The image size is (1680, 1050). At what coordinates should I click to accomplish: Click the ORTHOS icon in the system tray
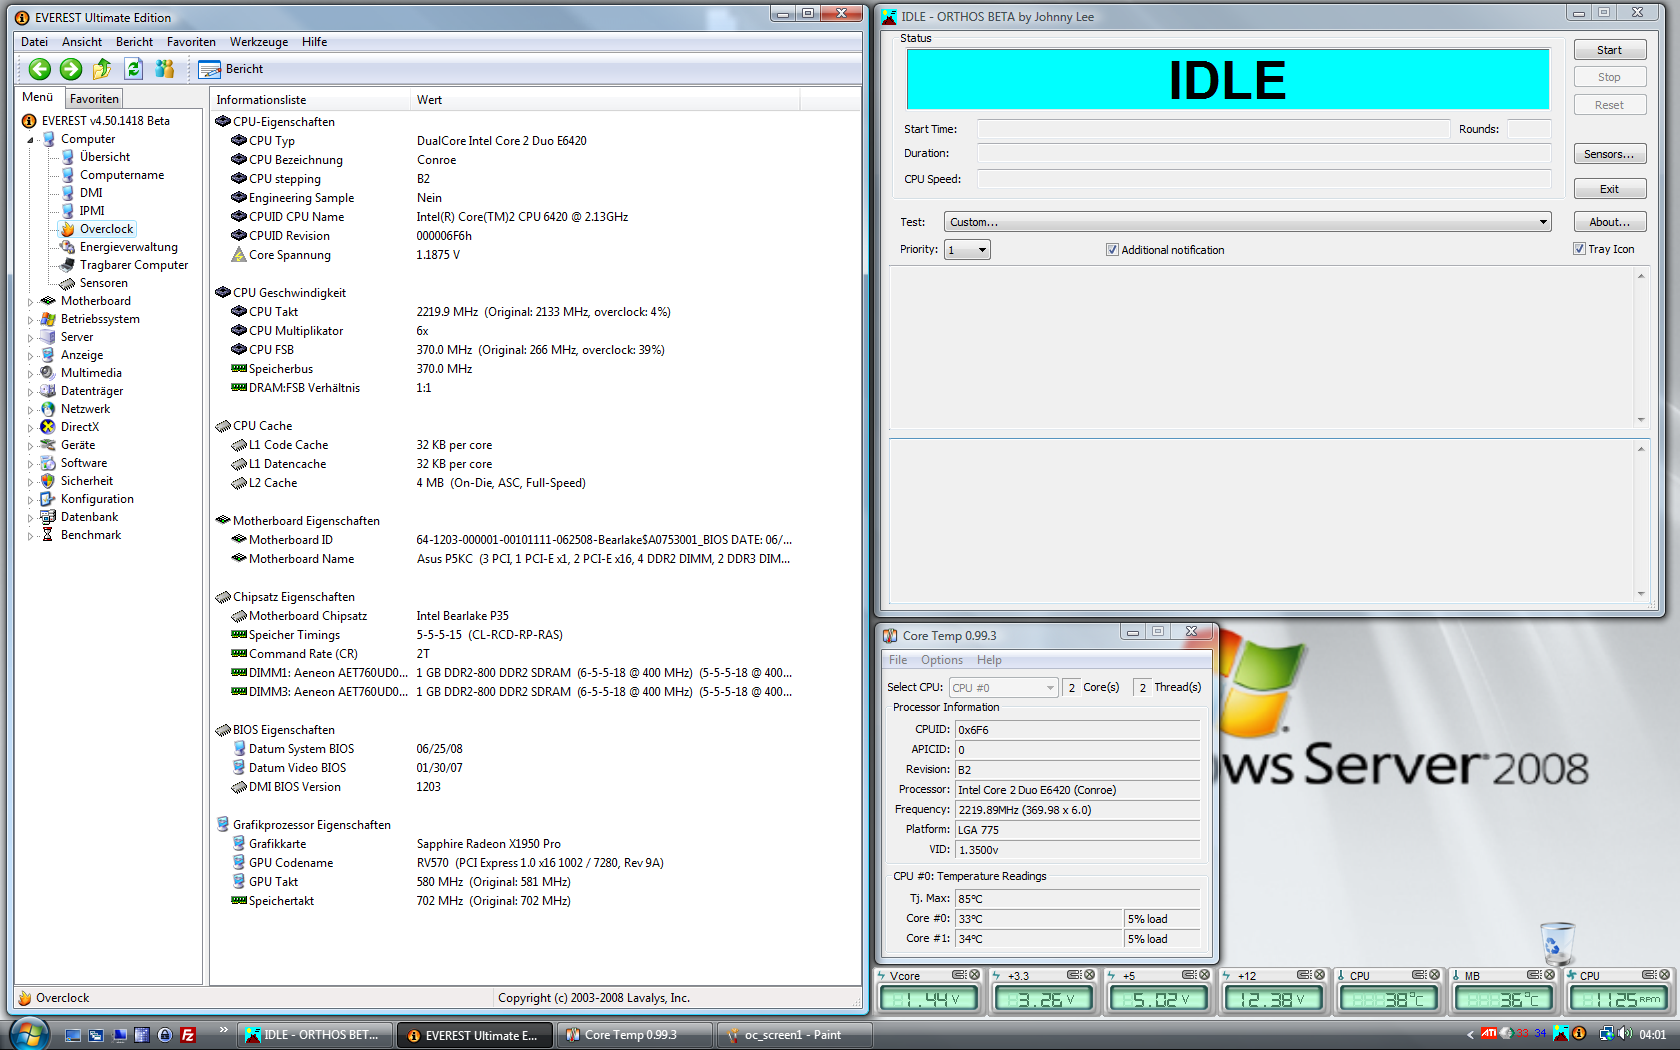1561,1034
